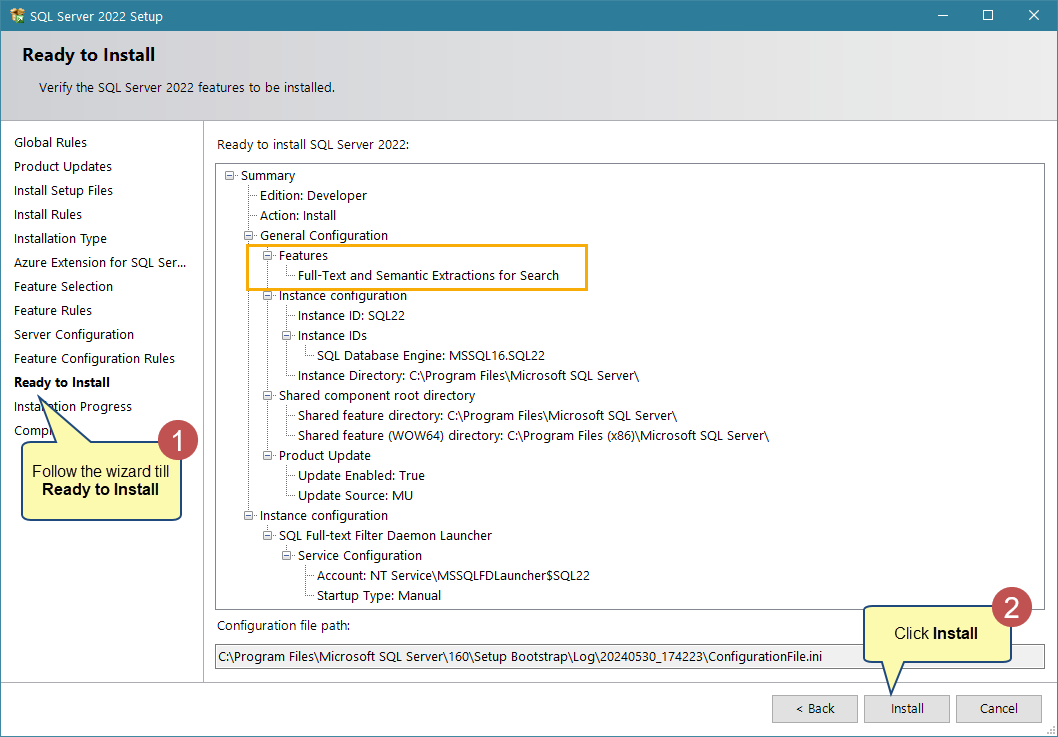
Task: Click the Configuration file path field
Action: (630, 656)
